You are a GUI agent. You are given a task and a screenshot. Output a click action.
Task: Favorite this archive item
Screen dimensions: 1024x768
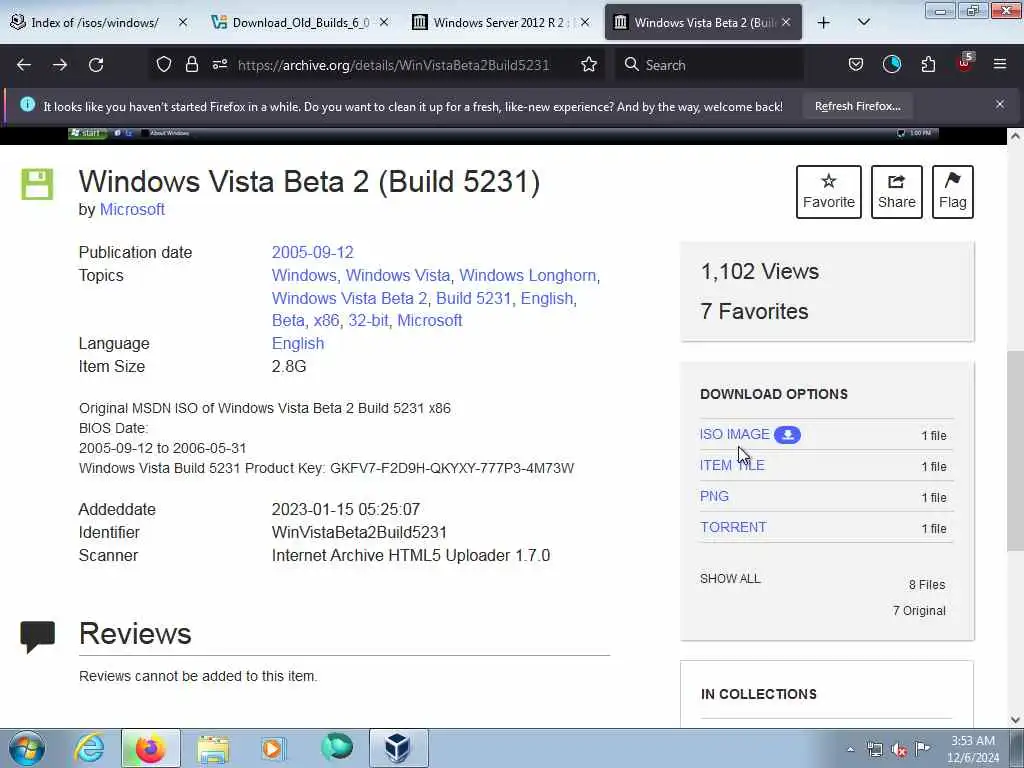[829, 191]
